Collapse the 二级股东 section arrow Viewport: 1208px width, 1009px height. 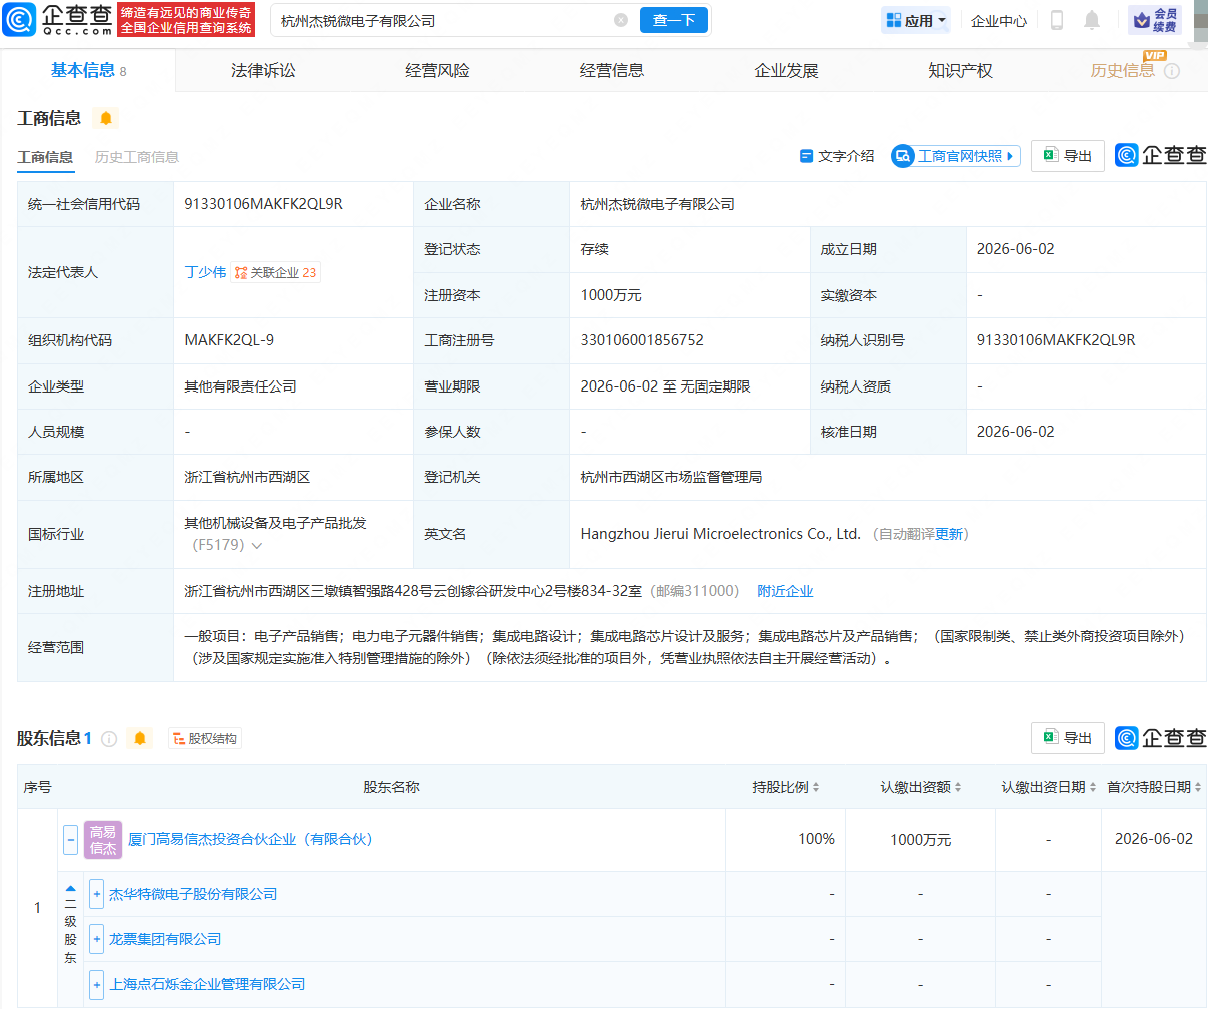tap(70, 889)
